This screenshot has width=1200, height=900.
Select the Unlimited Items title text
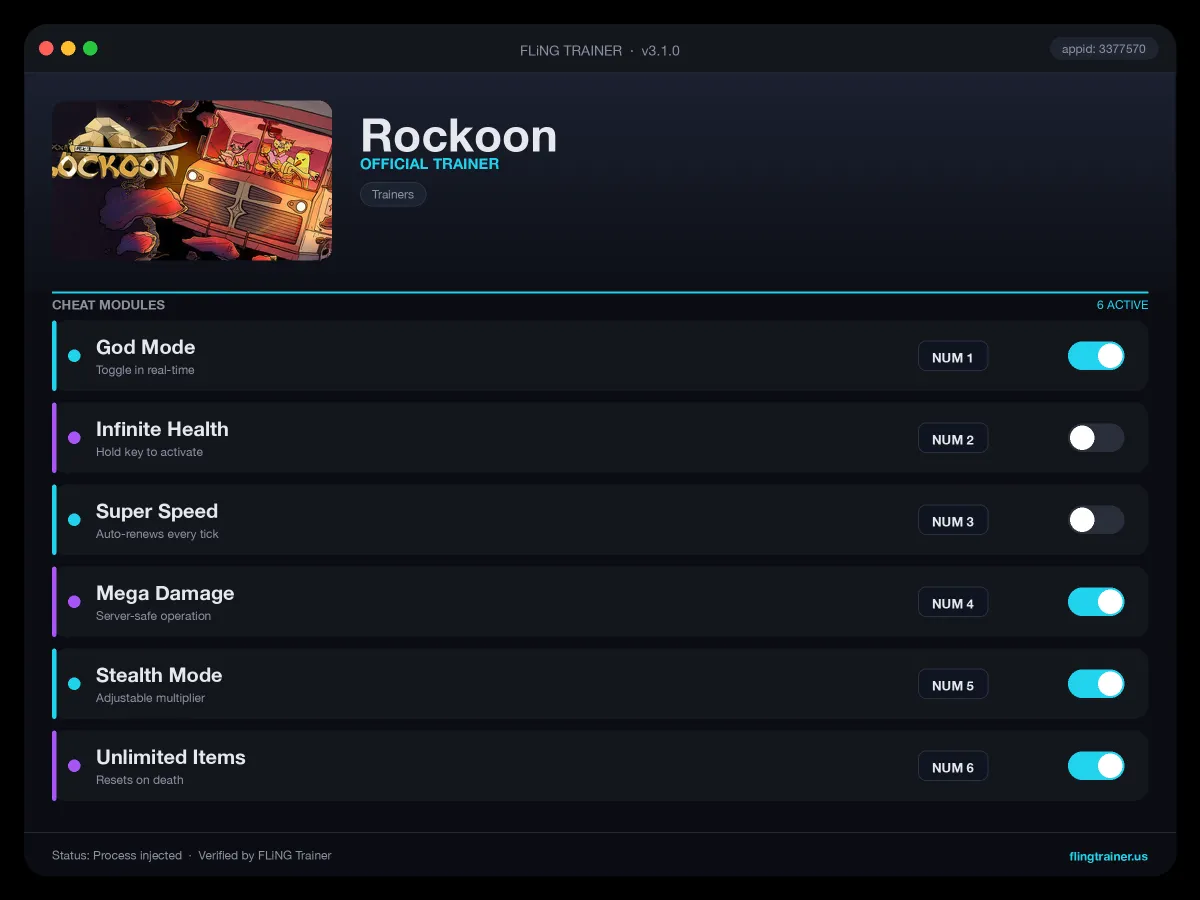pos(171,757)
